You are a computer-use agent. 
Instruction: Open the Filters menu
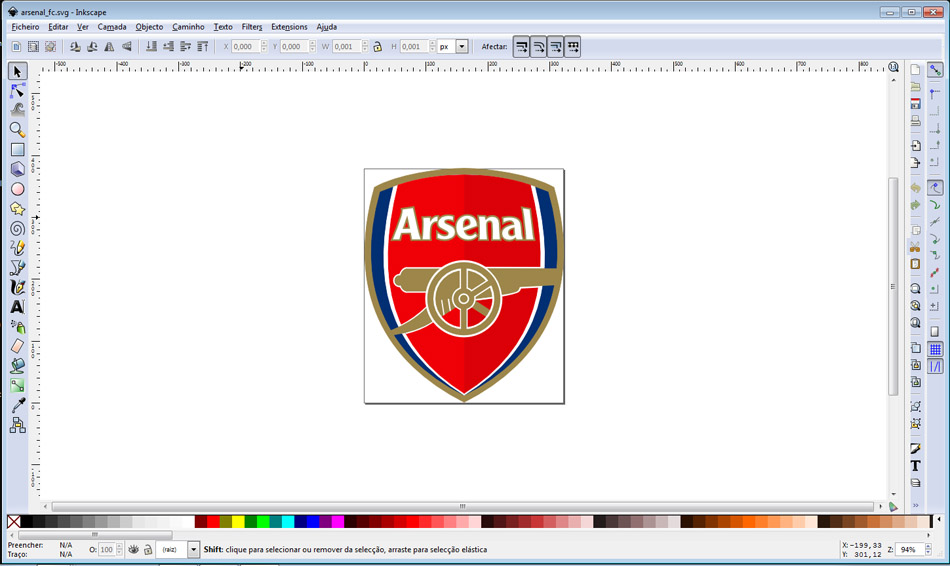(252, 27)
